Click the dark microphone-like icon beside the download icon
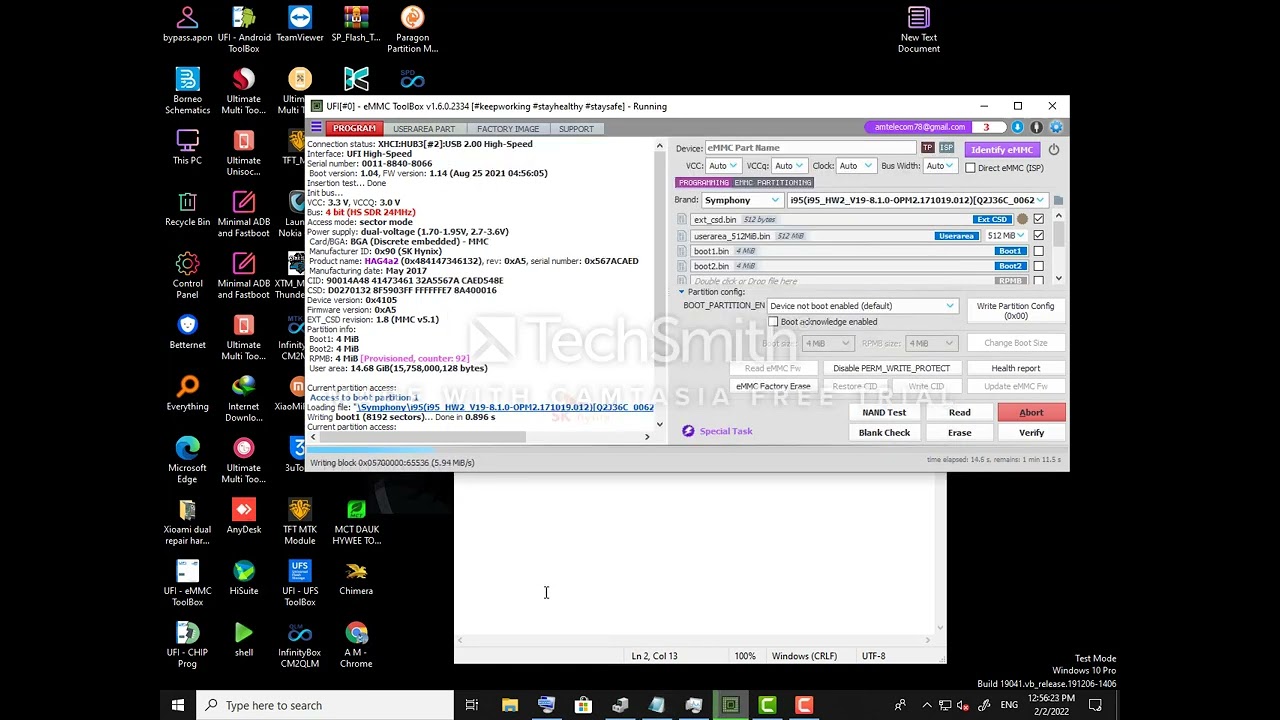 [1036, 127]
